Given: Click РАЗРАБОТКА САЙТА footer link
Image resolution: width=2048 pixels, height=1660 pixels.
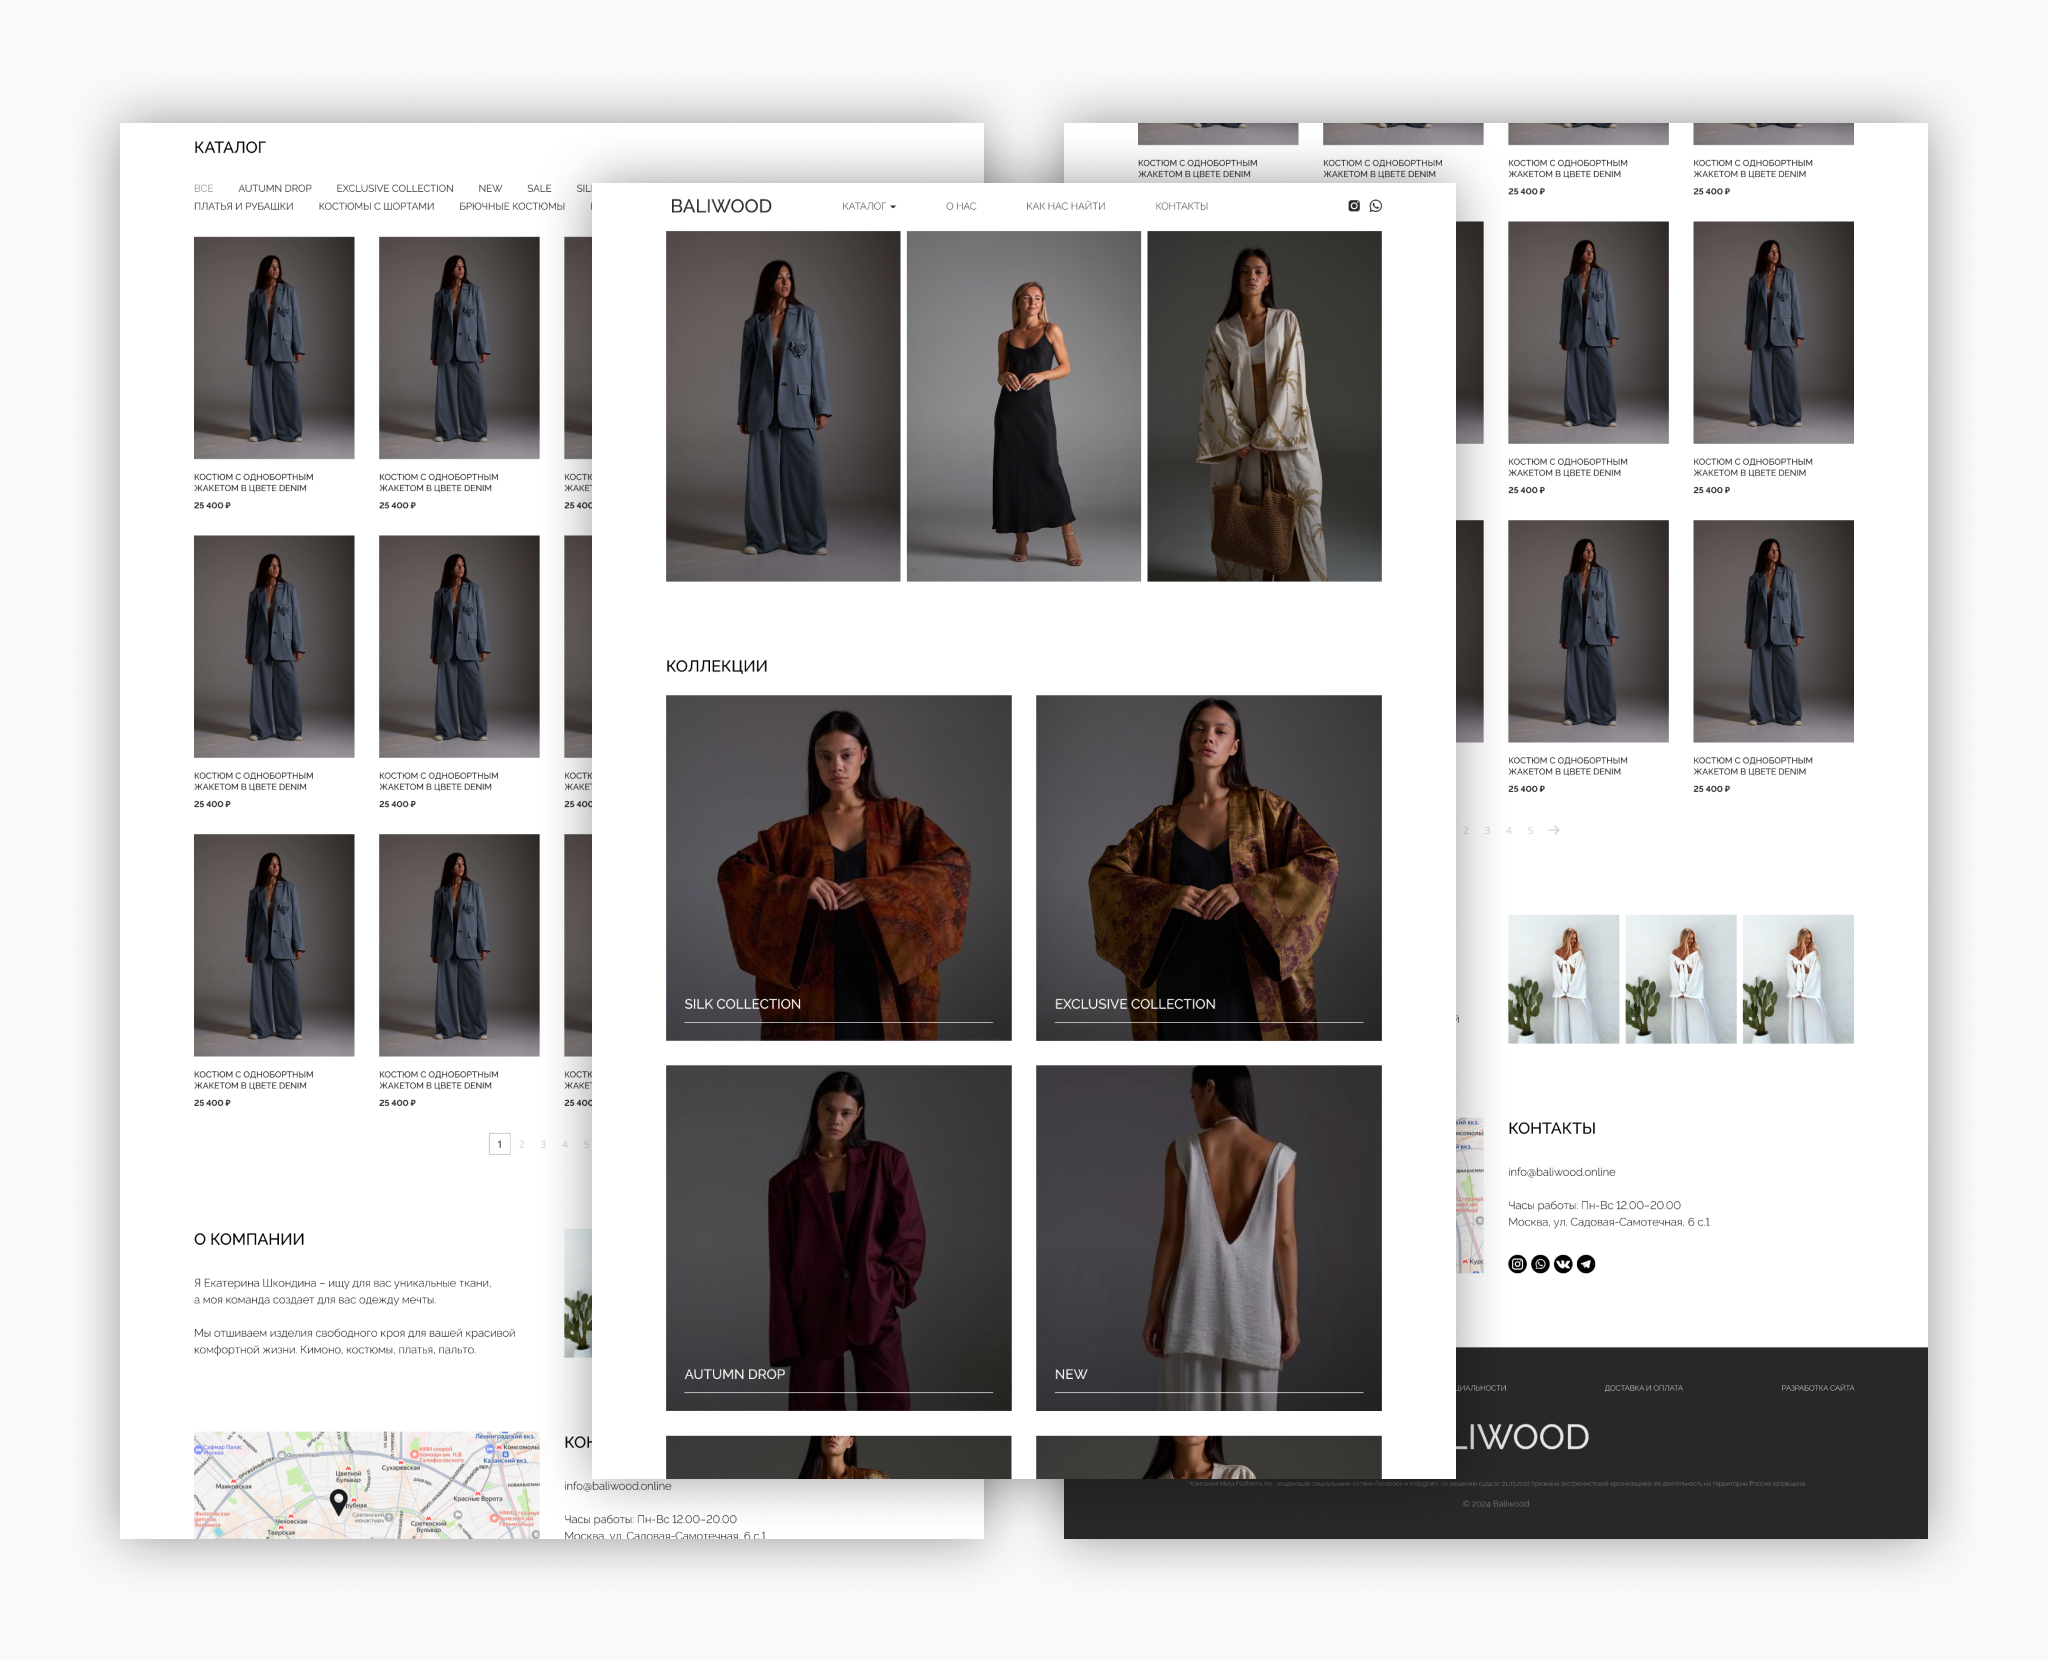Looking at the screenshot, I should point(1817,1388).
